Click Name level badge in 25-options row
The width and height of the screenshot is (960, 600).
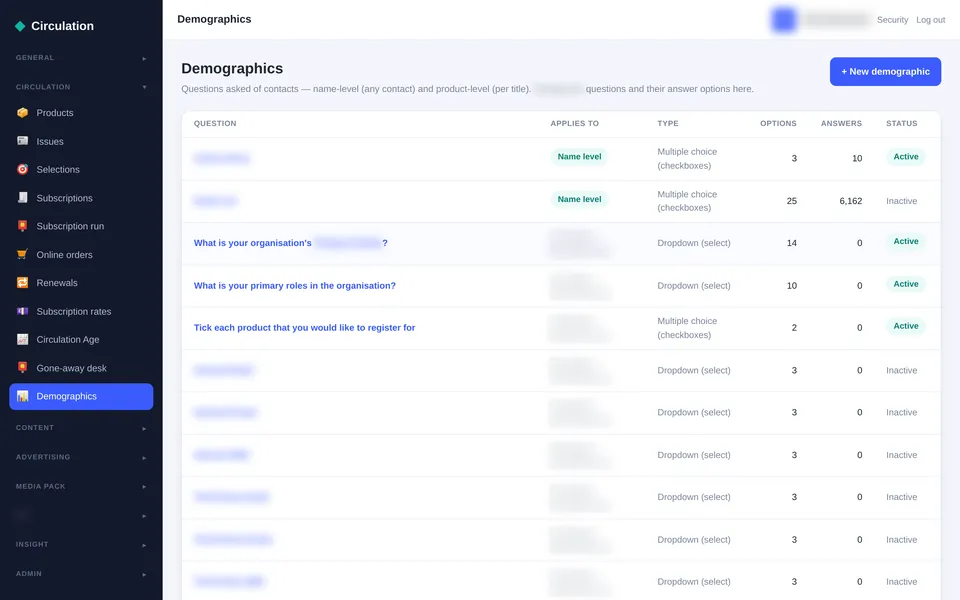click(x=579, y=199)
